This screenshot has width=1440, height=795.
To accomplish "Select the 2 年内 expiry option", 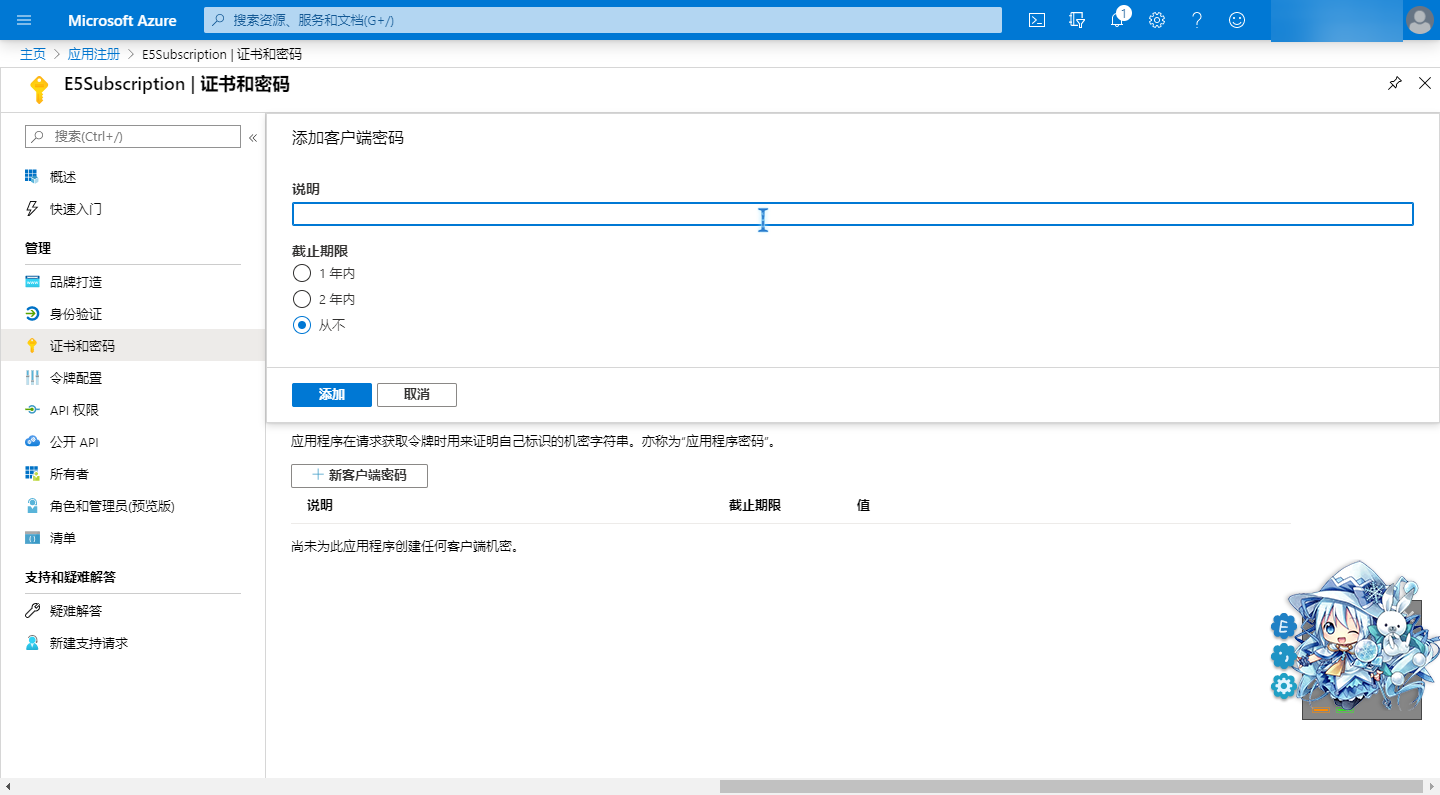I will point(302,299).
